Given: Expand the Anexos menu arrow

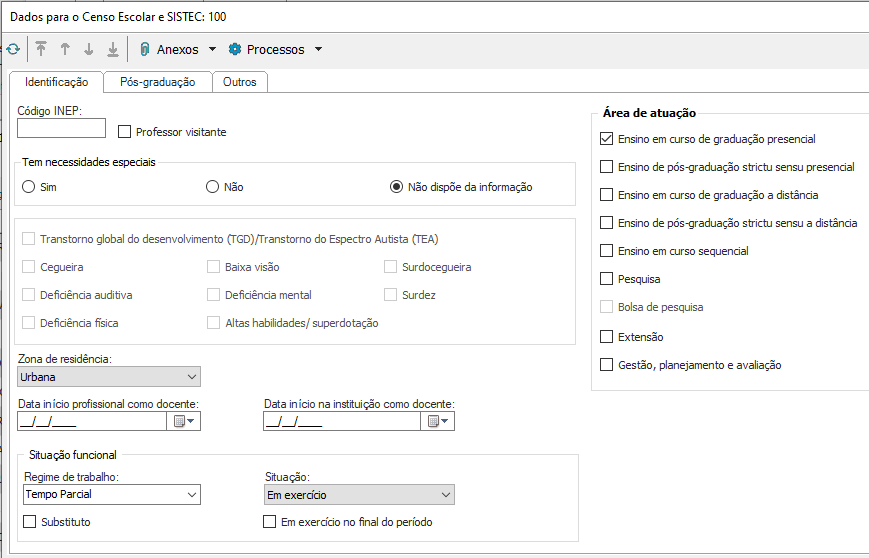Looking at the screenshot, I should 212,49.
